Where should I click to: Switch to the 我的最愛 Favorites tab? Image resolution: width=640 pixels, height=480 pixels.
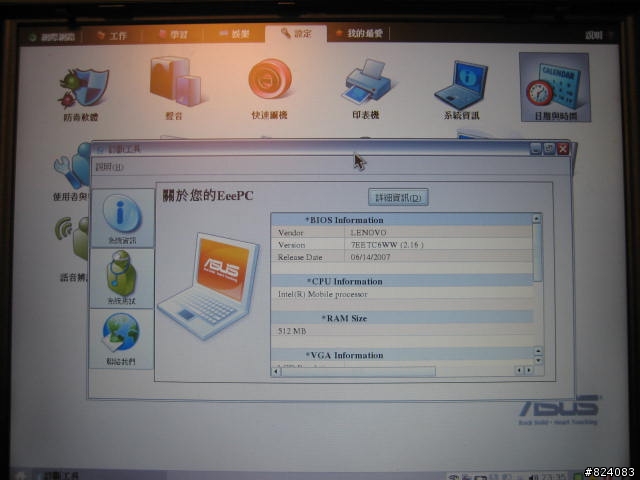click(x=360, y=33)
